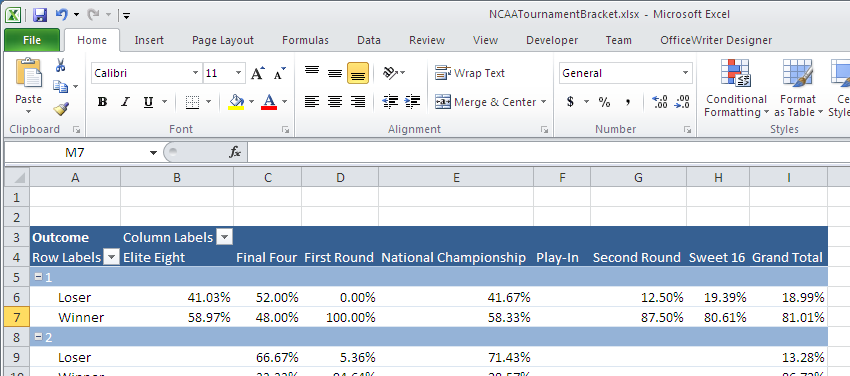Open Merge & Center dropdown arrow

543,102
